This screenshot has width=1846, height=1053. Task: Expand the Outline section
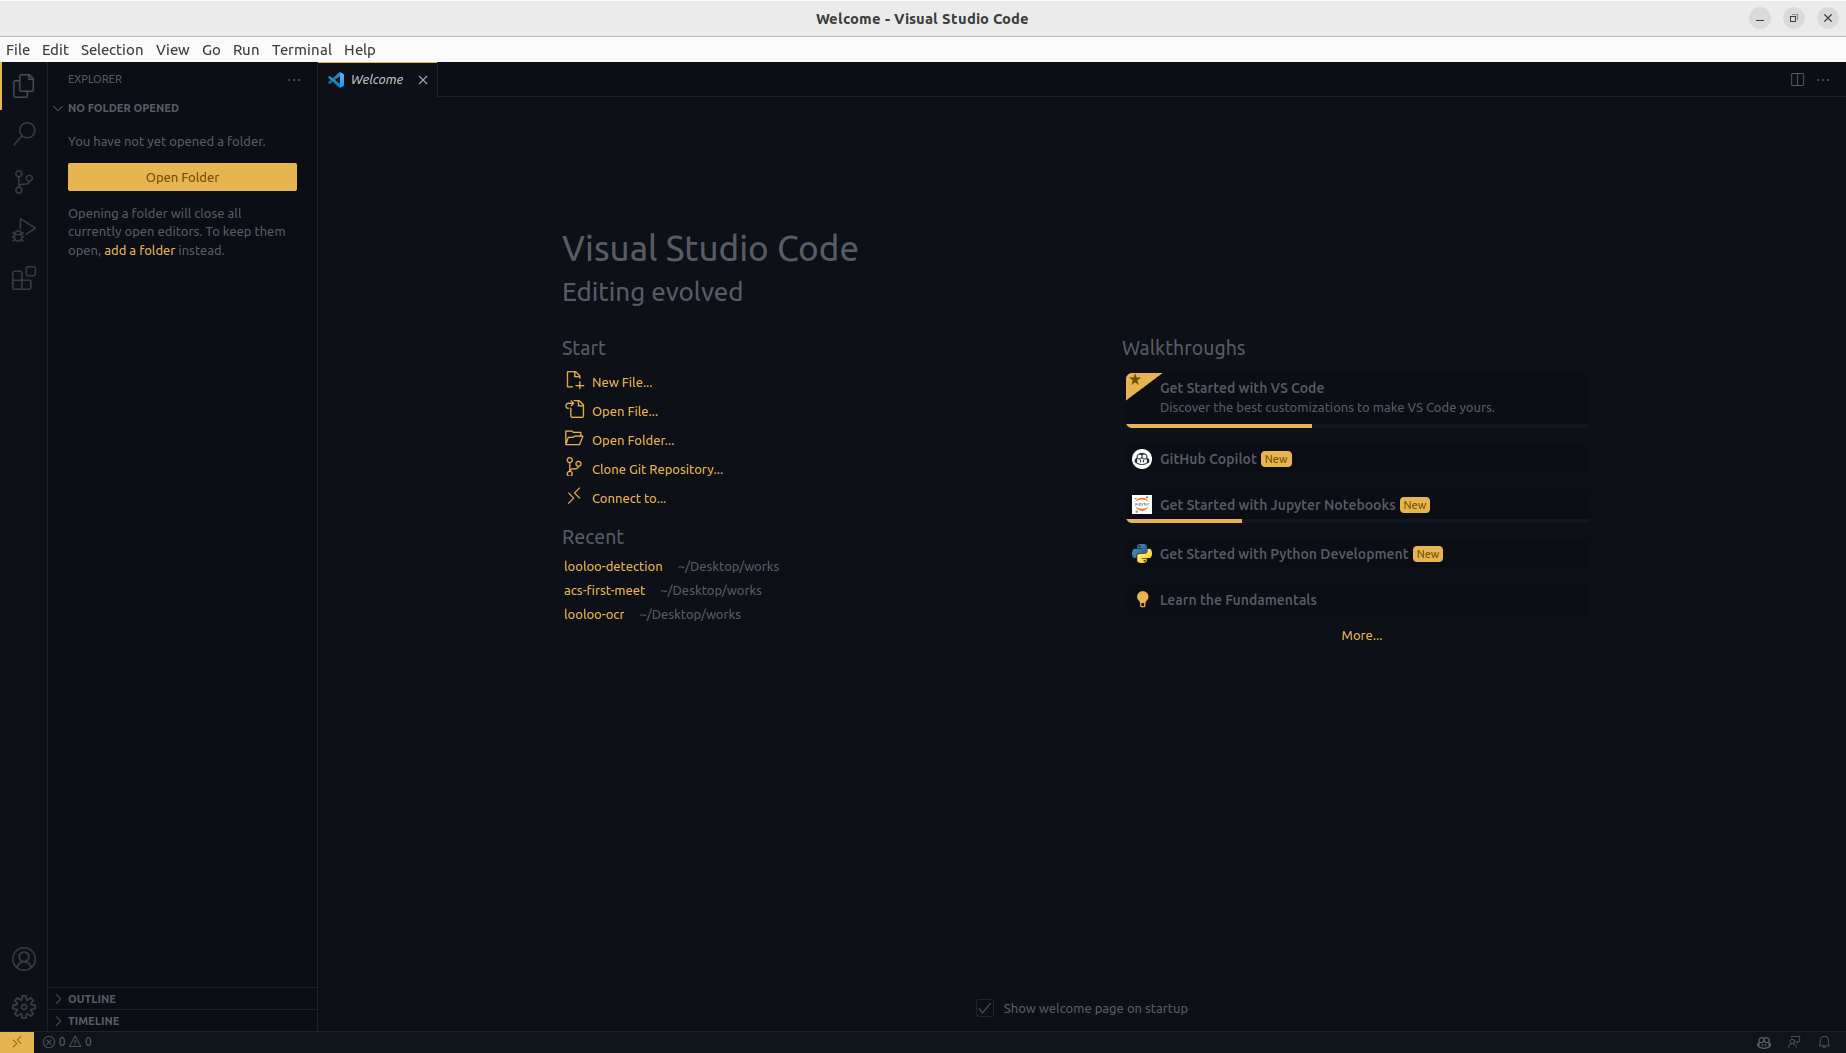182,999
